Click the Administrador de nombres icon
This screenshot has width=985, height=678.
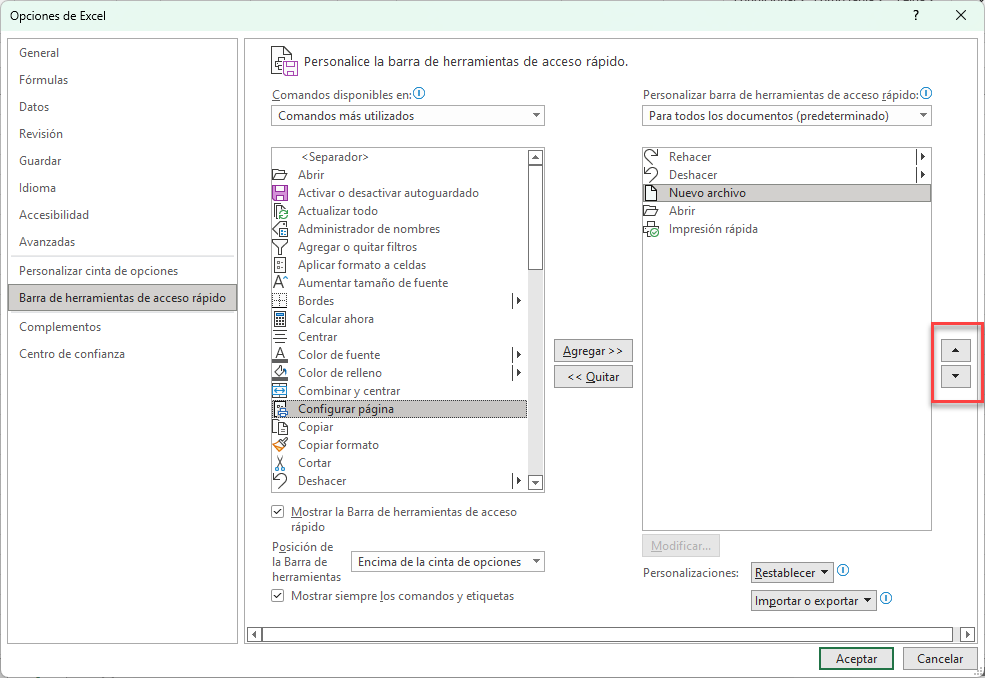tap(280, 229)
